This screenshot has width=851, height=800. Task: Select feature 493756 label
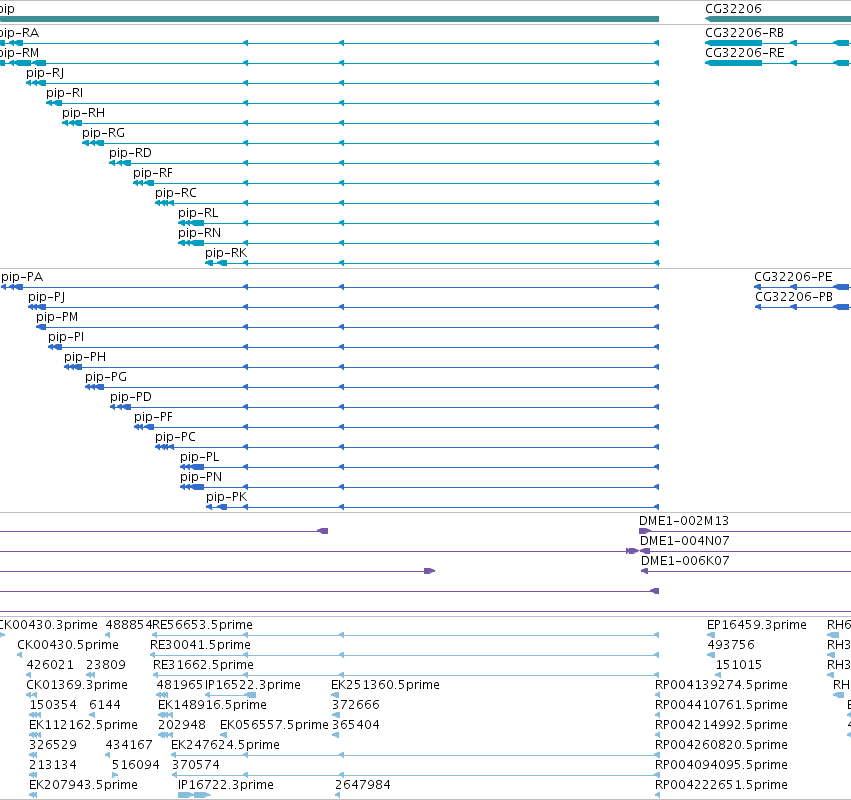click(x=731, y=645)
